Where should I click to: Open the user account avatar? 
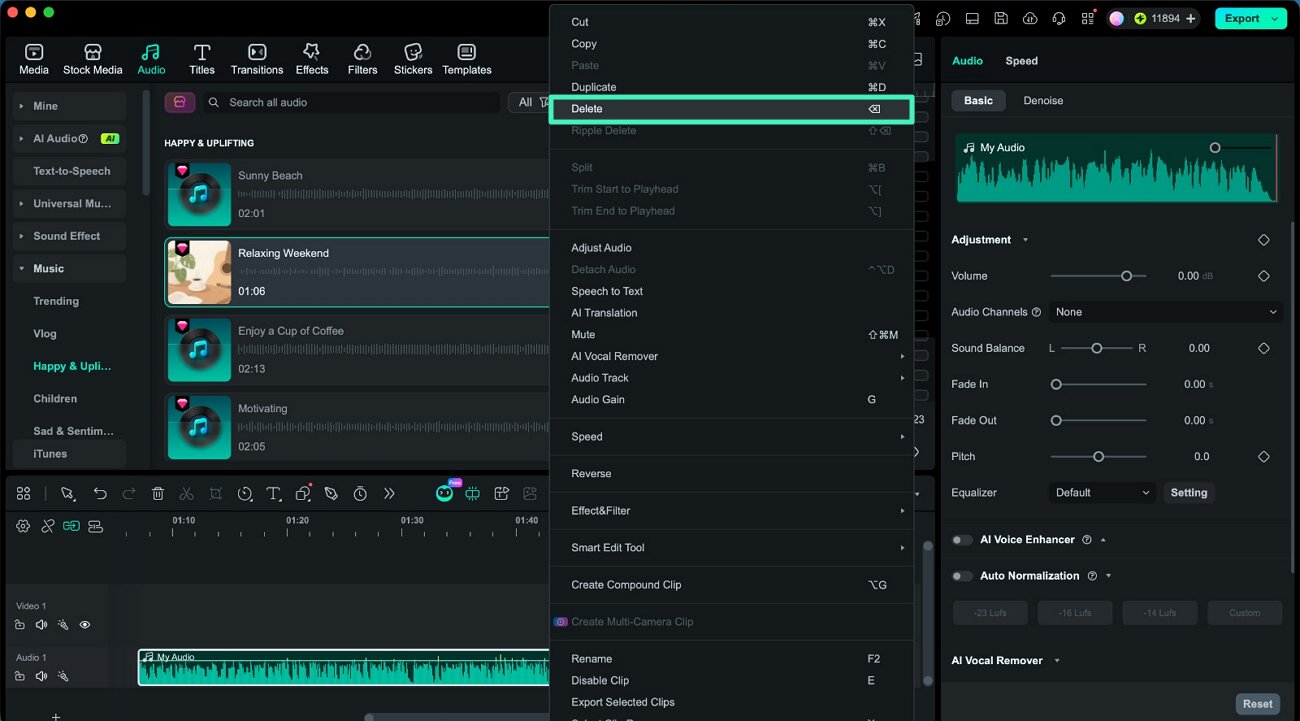pos(1117,18)
